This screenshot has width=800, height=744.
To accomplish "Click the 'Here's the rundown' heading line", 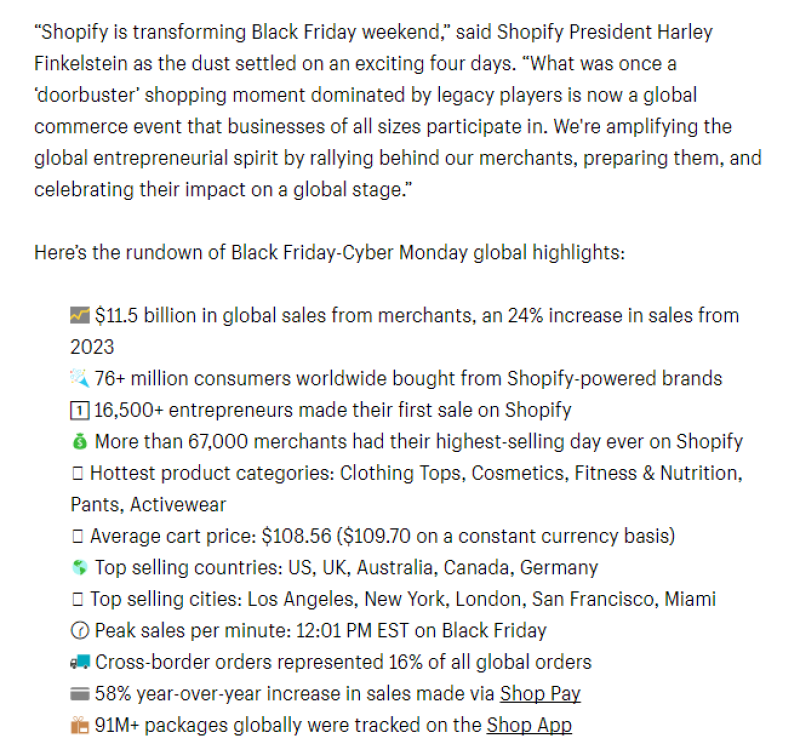I will [x=329, y=252].
